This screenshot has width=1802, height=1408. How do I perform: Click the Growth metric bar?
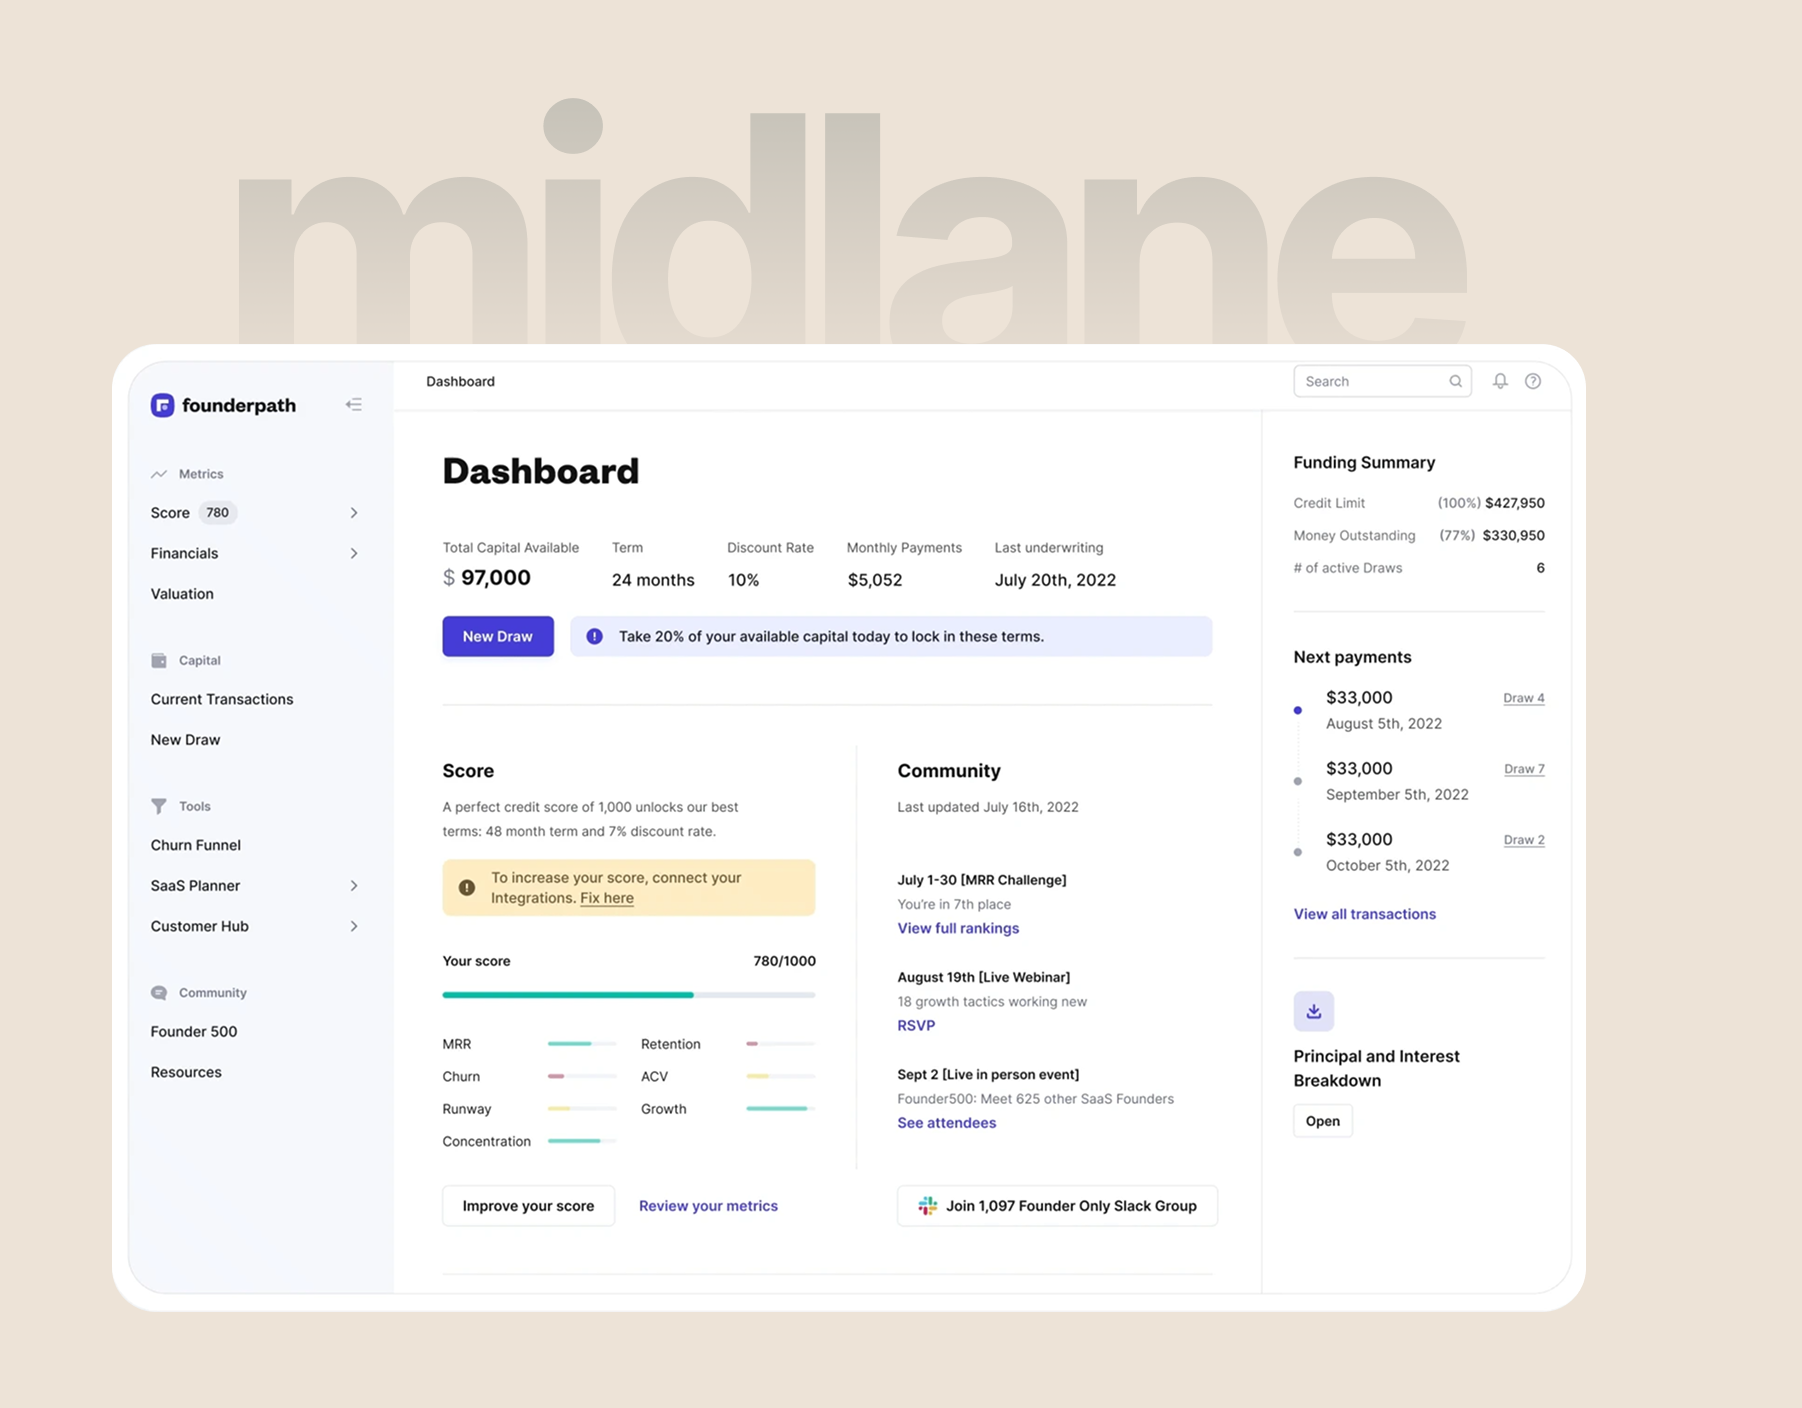(x=781, y=1109)
